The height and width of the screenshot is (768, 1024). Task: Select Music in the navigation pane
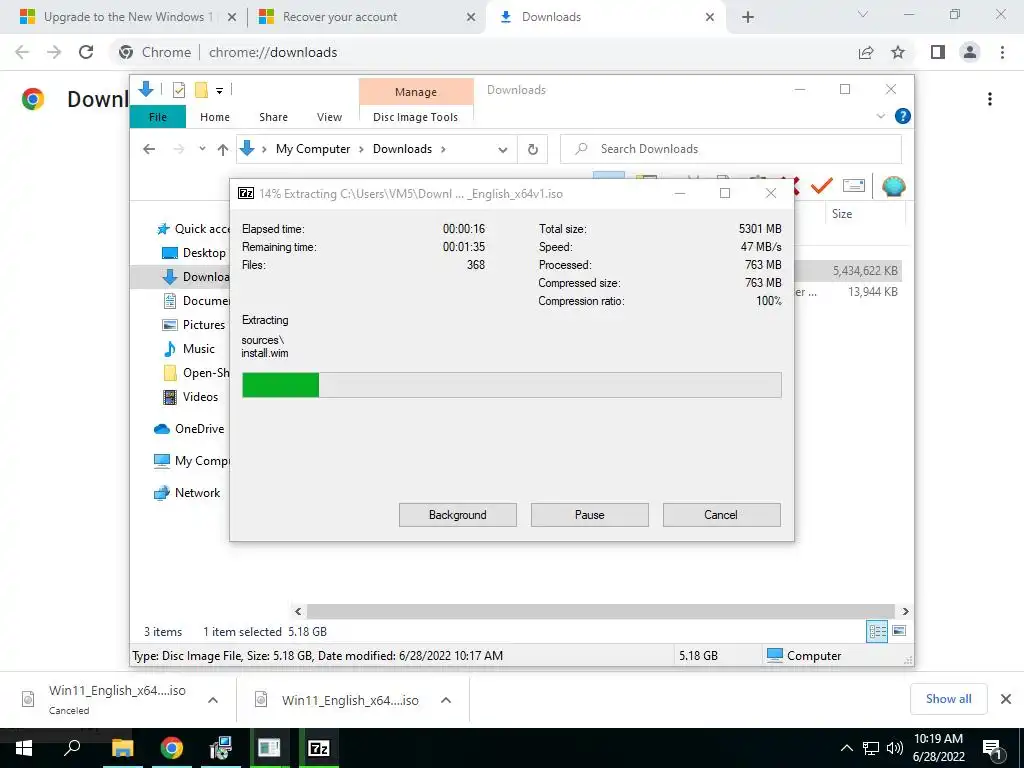[x=189, y=349]
